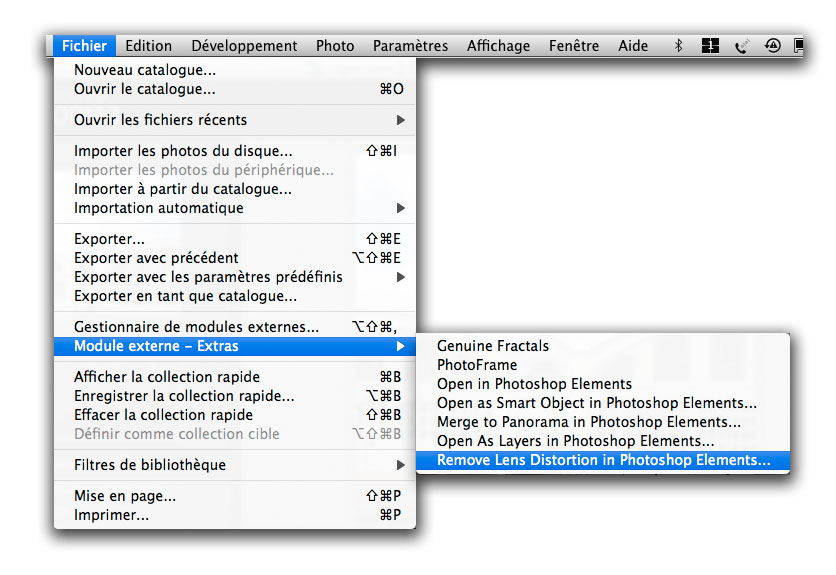The width and height of the screenshot is (836, 575).
Task: Choose Ouvrir le catalogue...
Action: click(x=235, y=89)
